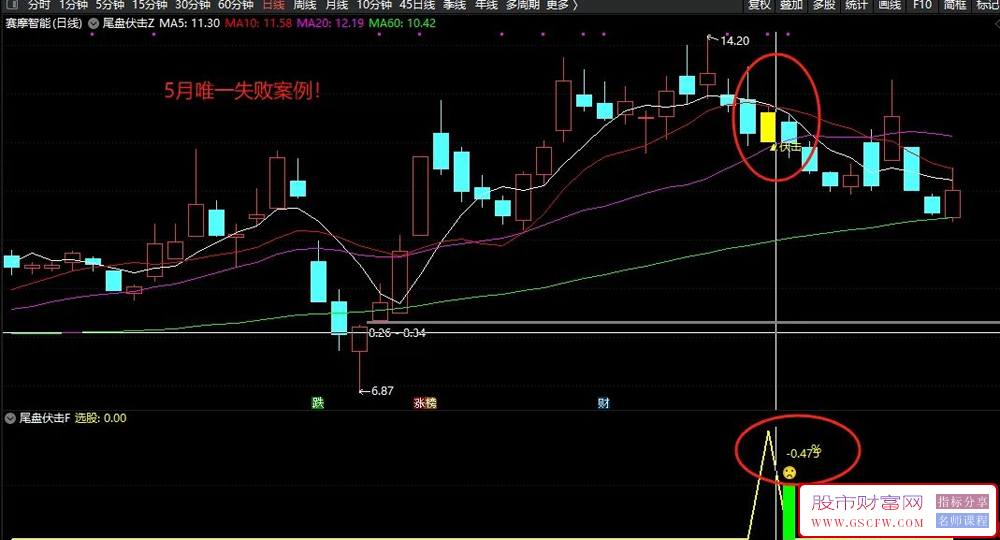Click the 简框 simple frame button
The image size is (1000, 540).
pos(955,4)
